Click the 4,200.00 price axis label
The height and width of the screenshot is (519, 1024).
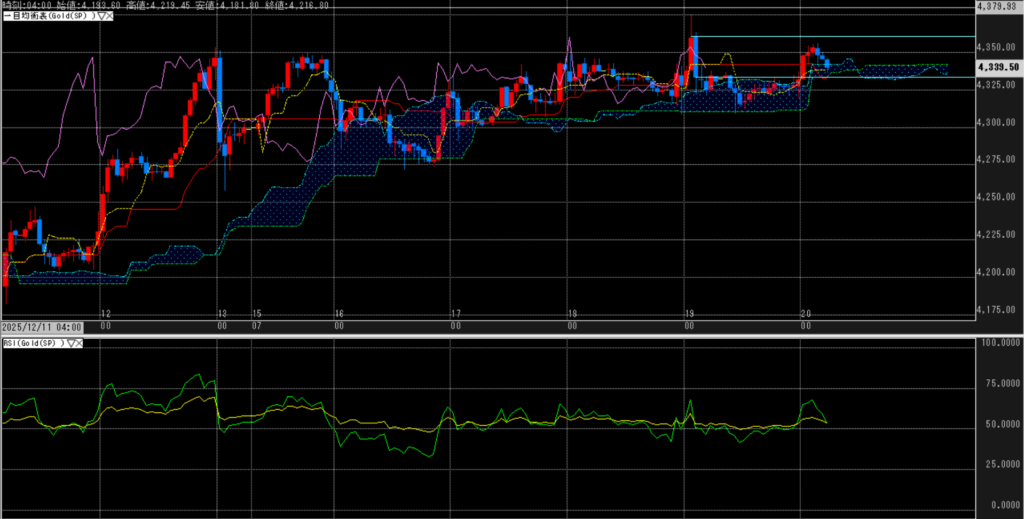tap(997, 272)
